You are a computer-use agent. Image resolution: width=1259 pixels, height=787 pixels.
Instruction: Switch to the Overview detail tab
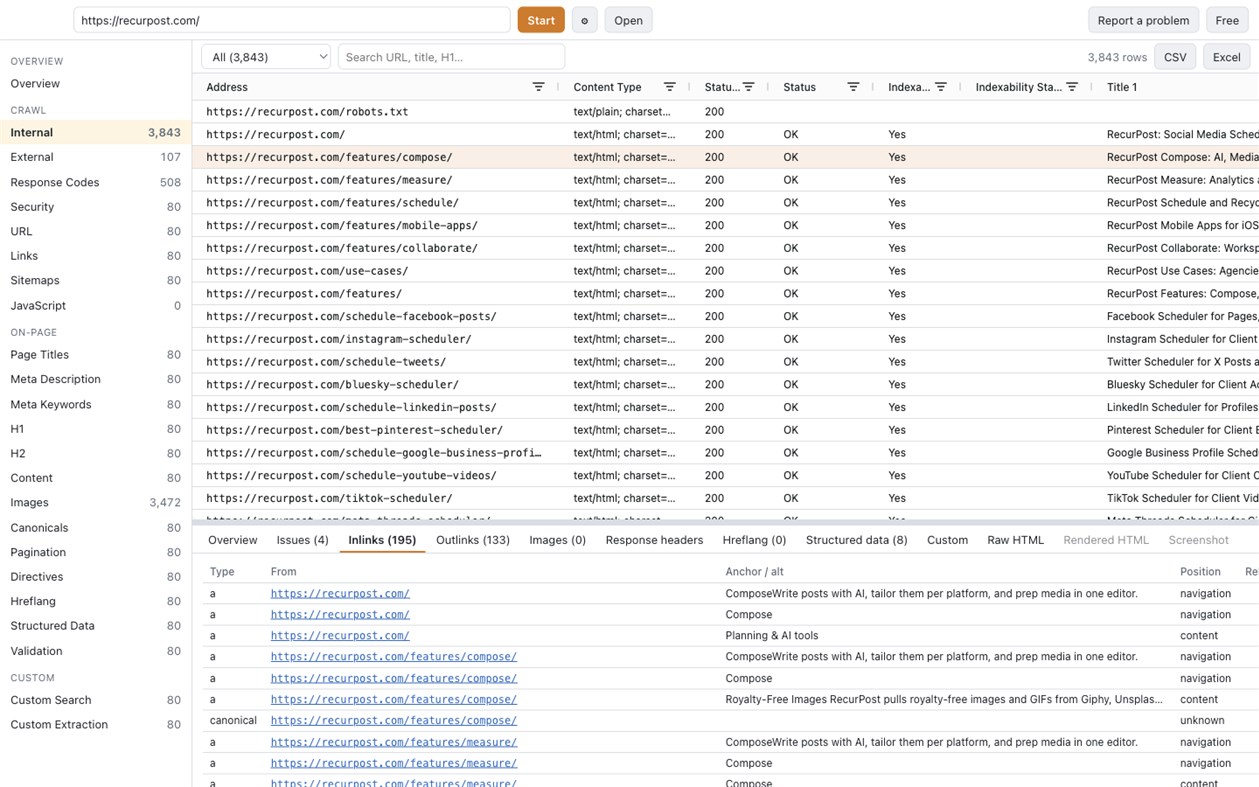tap(233, 540)
